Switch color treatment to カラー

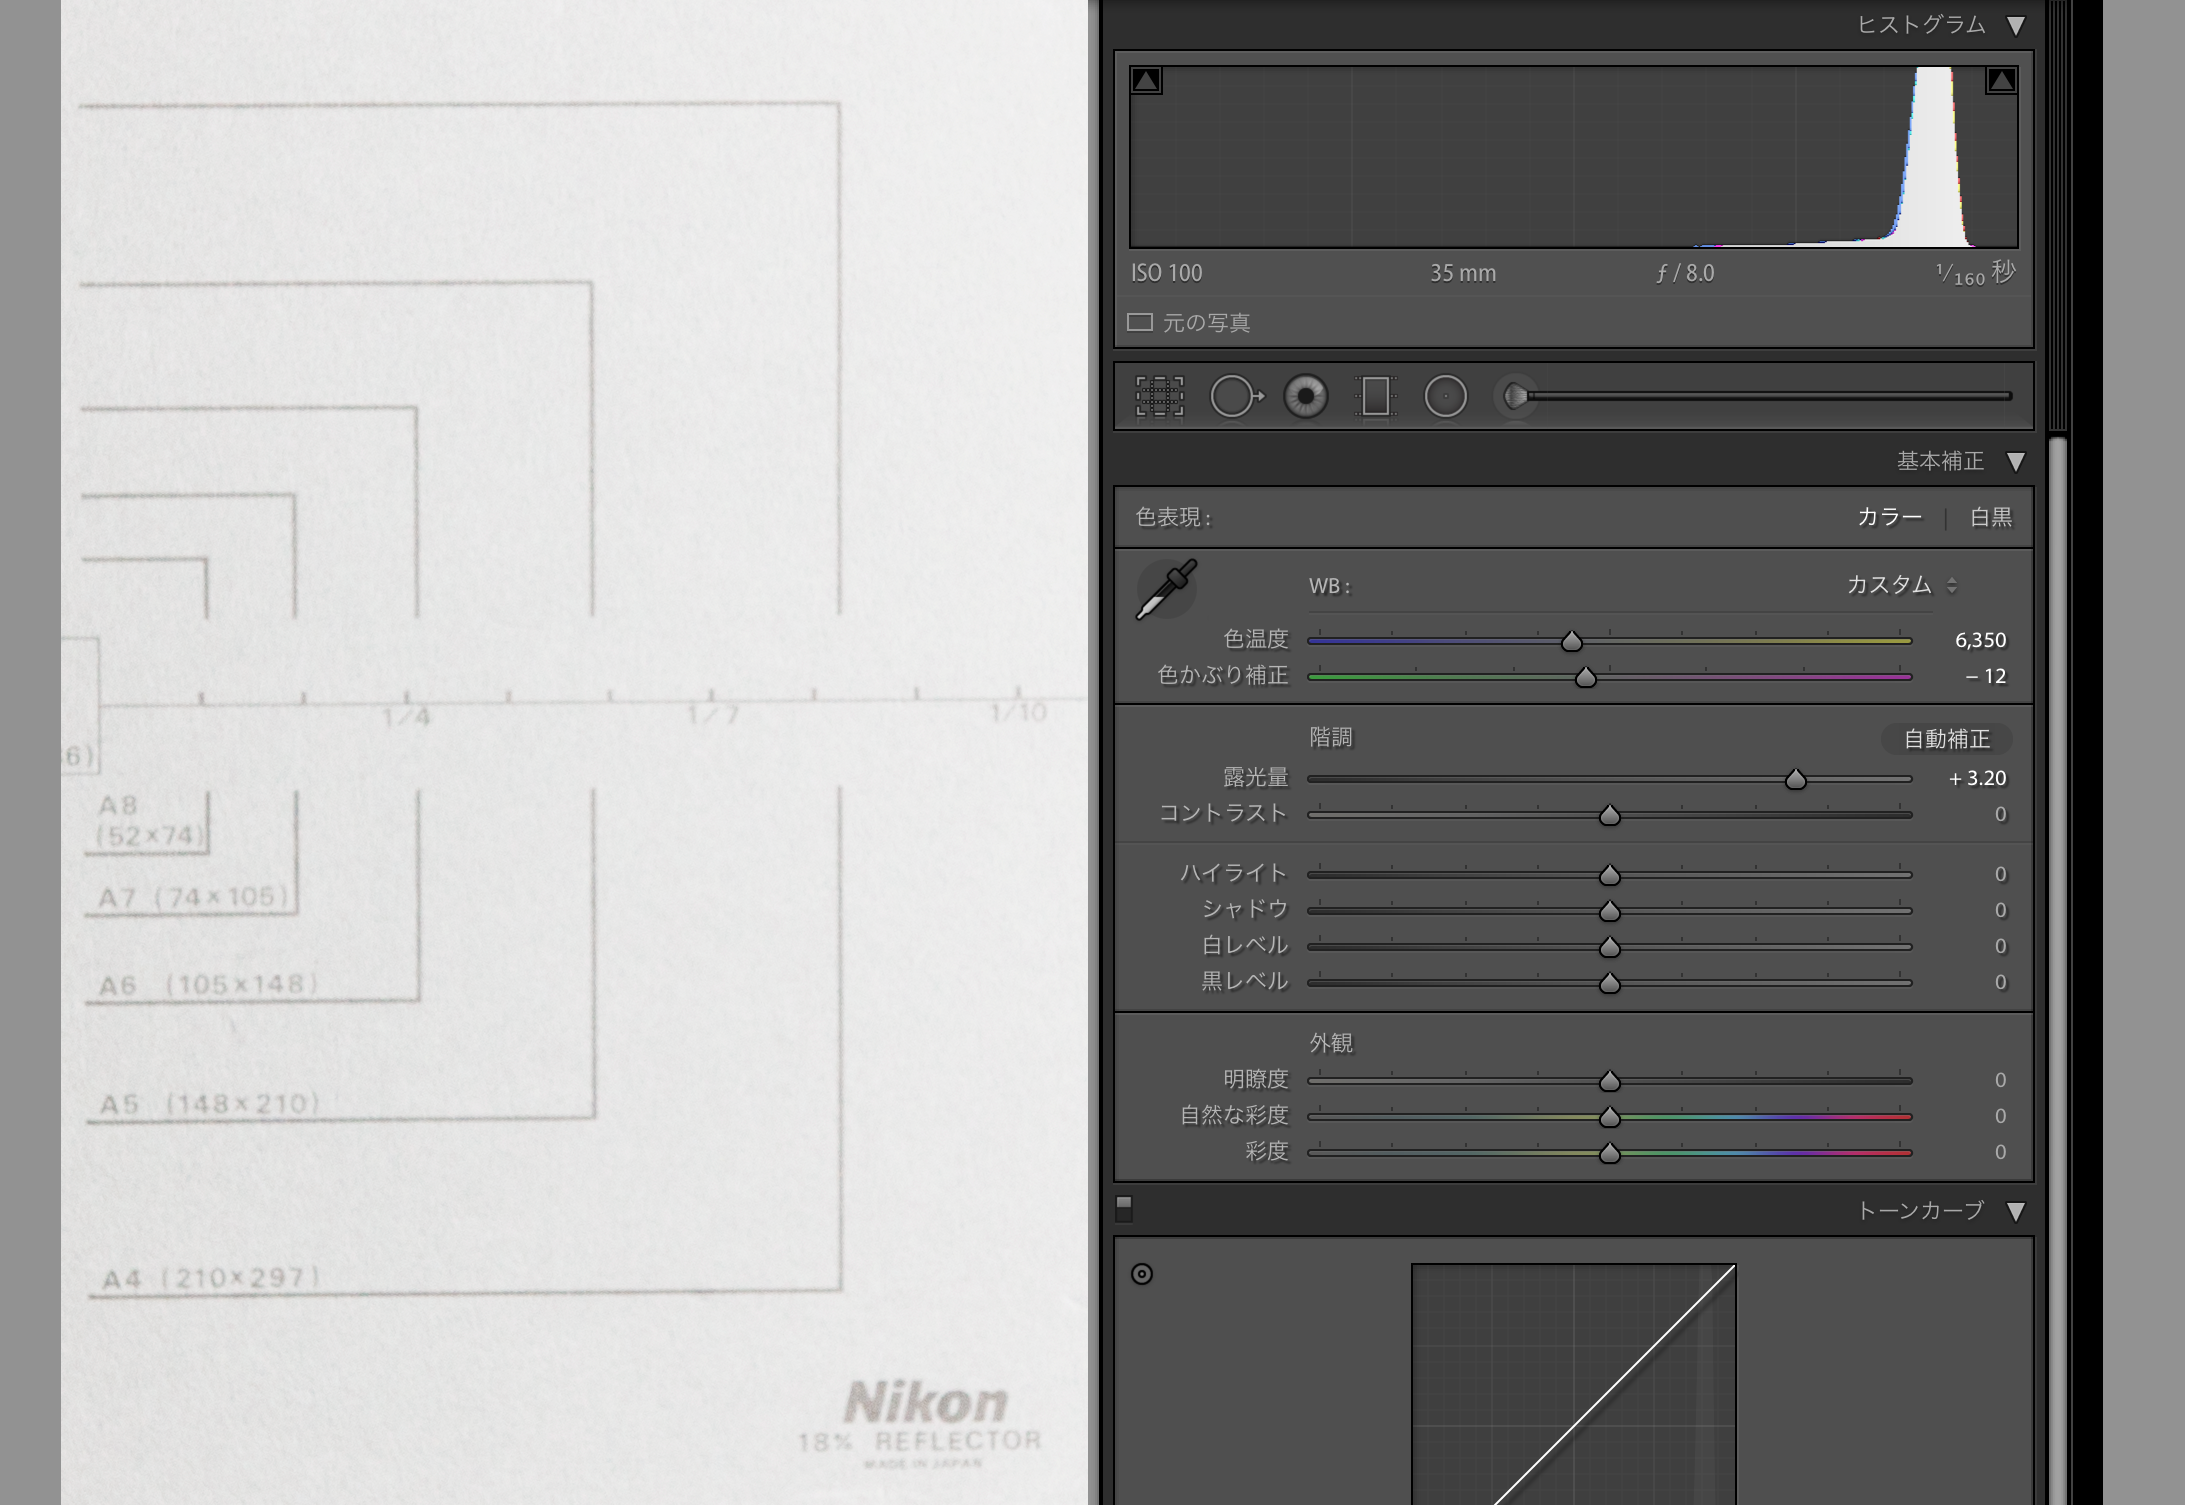pyautogui.click(x=1889, y=517)
